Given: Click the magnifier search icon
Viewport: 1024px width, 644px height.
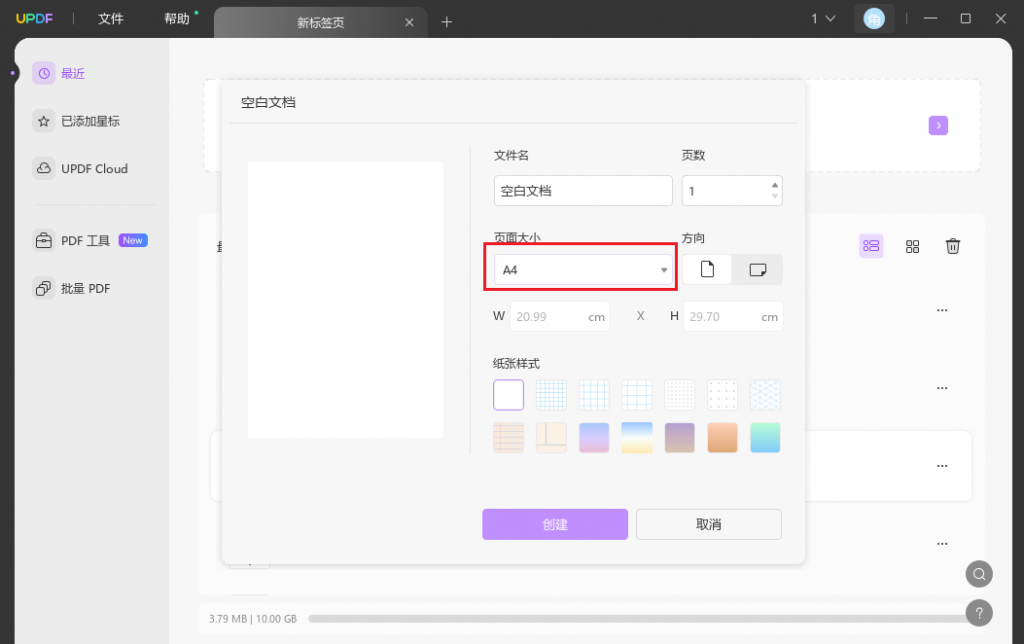Looking at the screenshot, I should 979,574.
